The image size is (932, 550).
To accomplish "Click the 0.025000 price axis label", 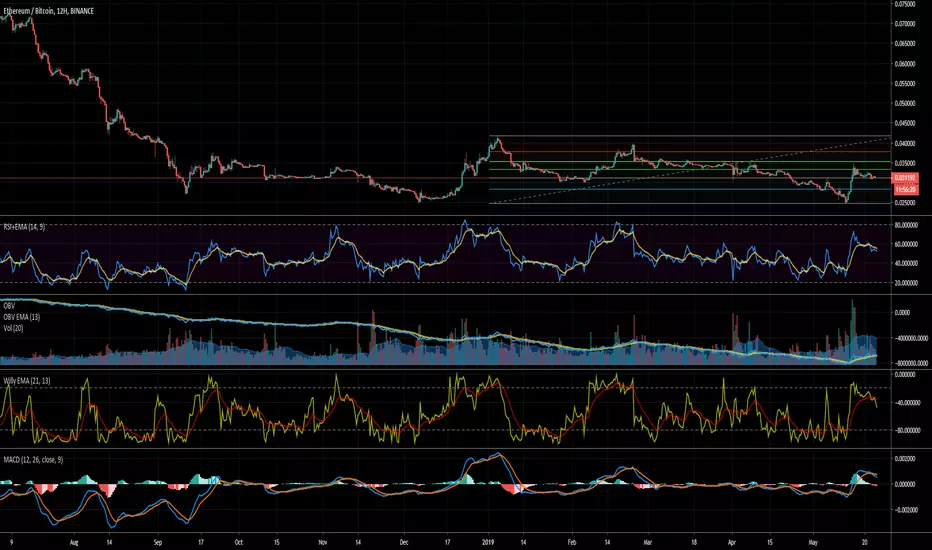I will coord(904,203).
